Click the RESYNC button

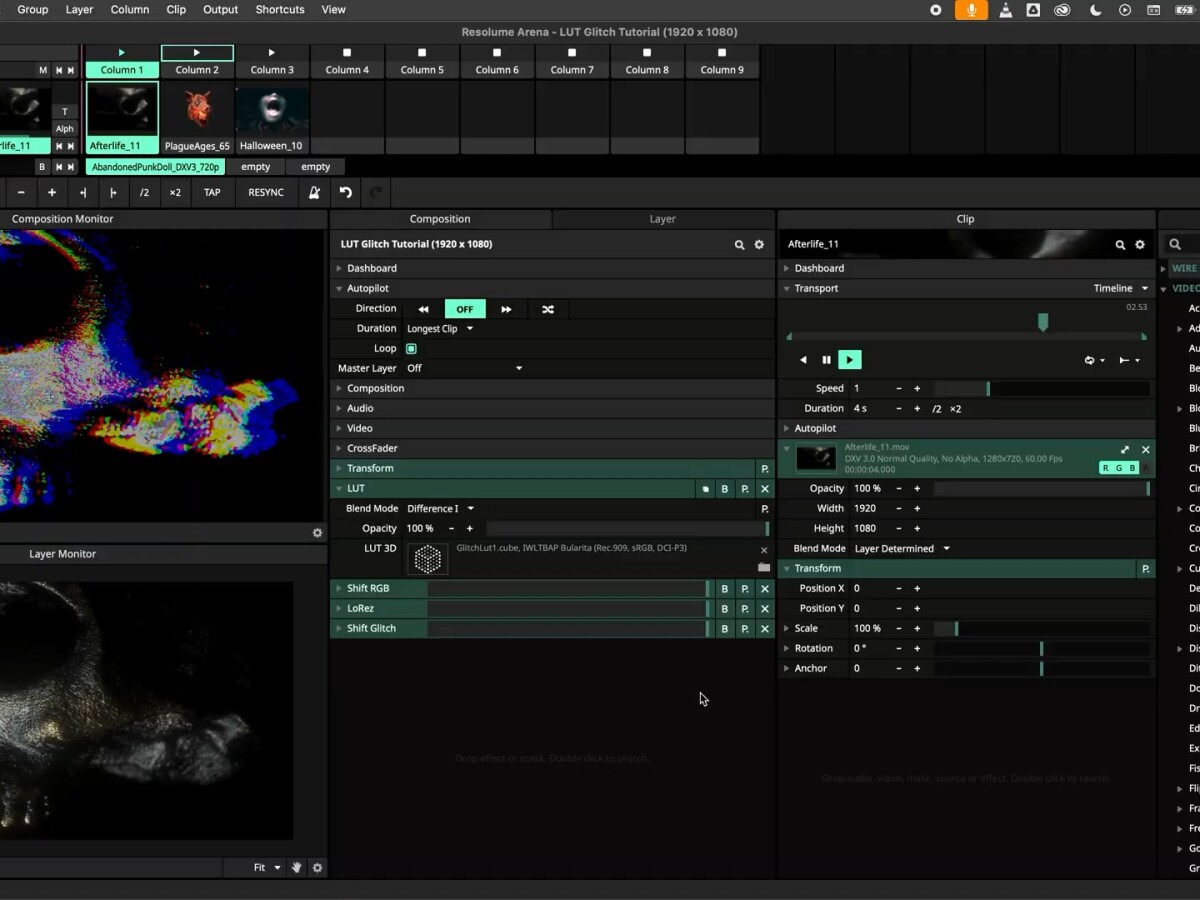266,193
